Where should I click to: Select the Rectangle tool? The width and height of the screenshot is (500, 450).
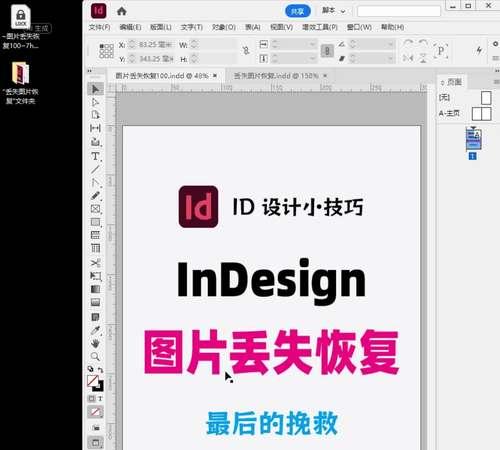pyautogui.click(x=95, y=222)
